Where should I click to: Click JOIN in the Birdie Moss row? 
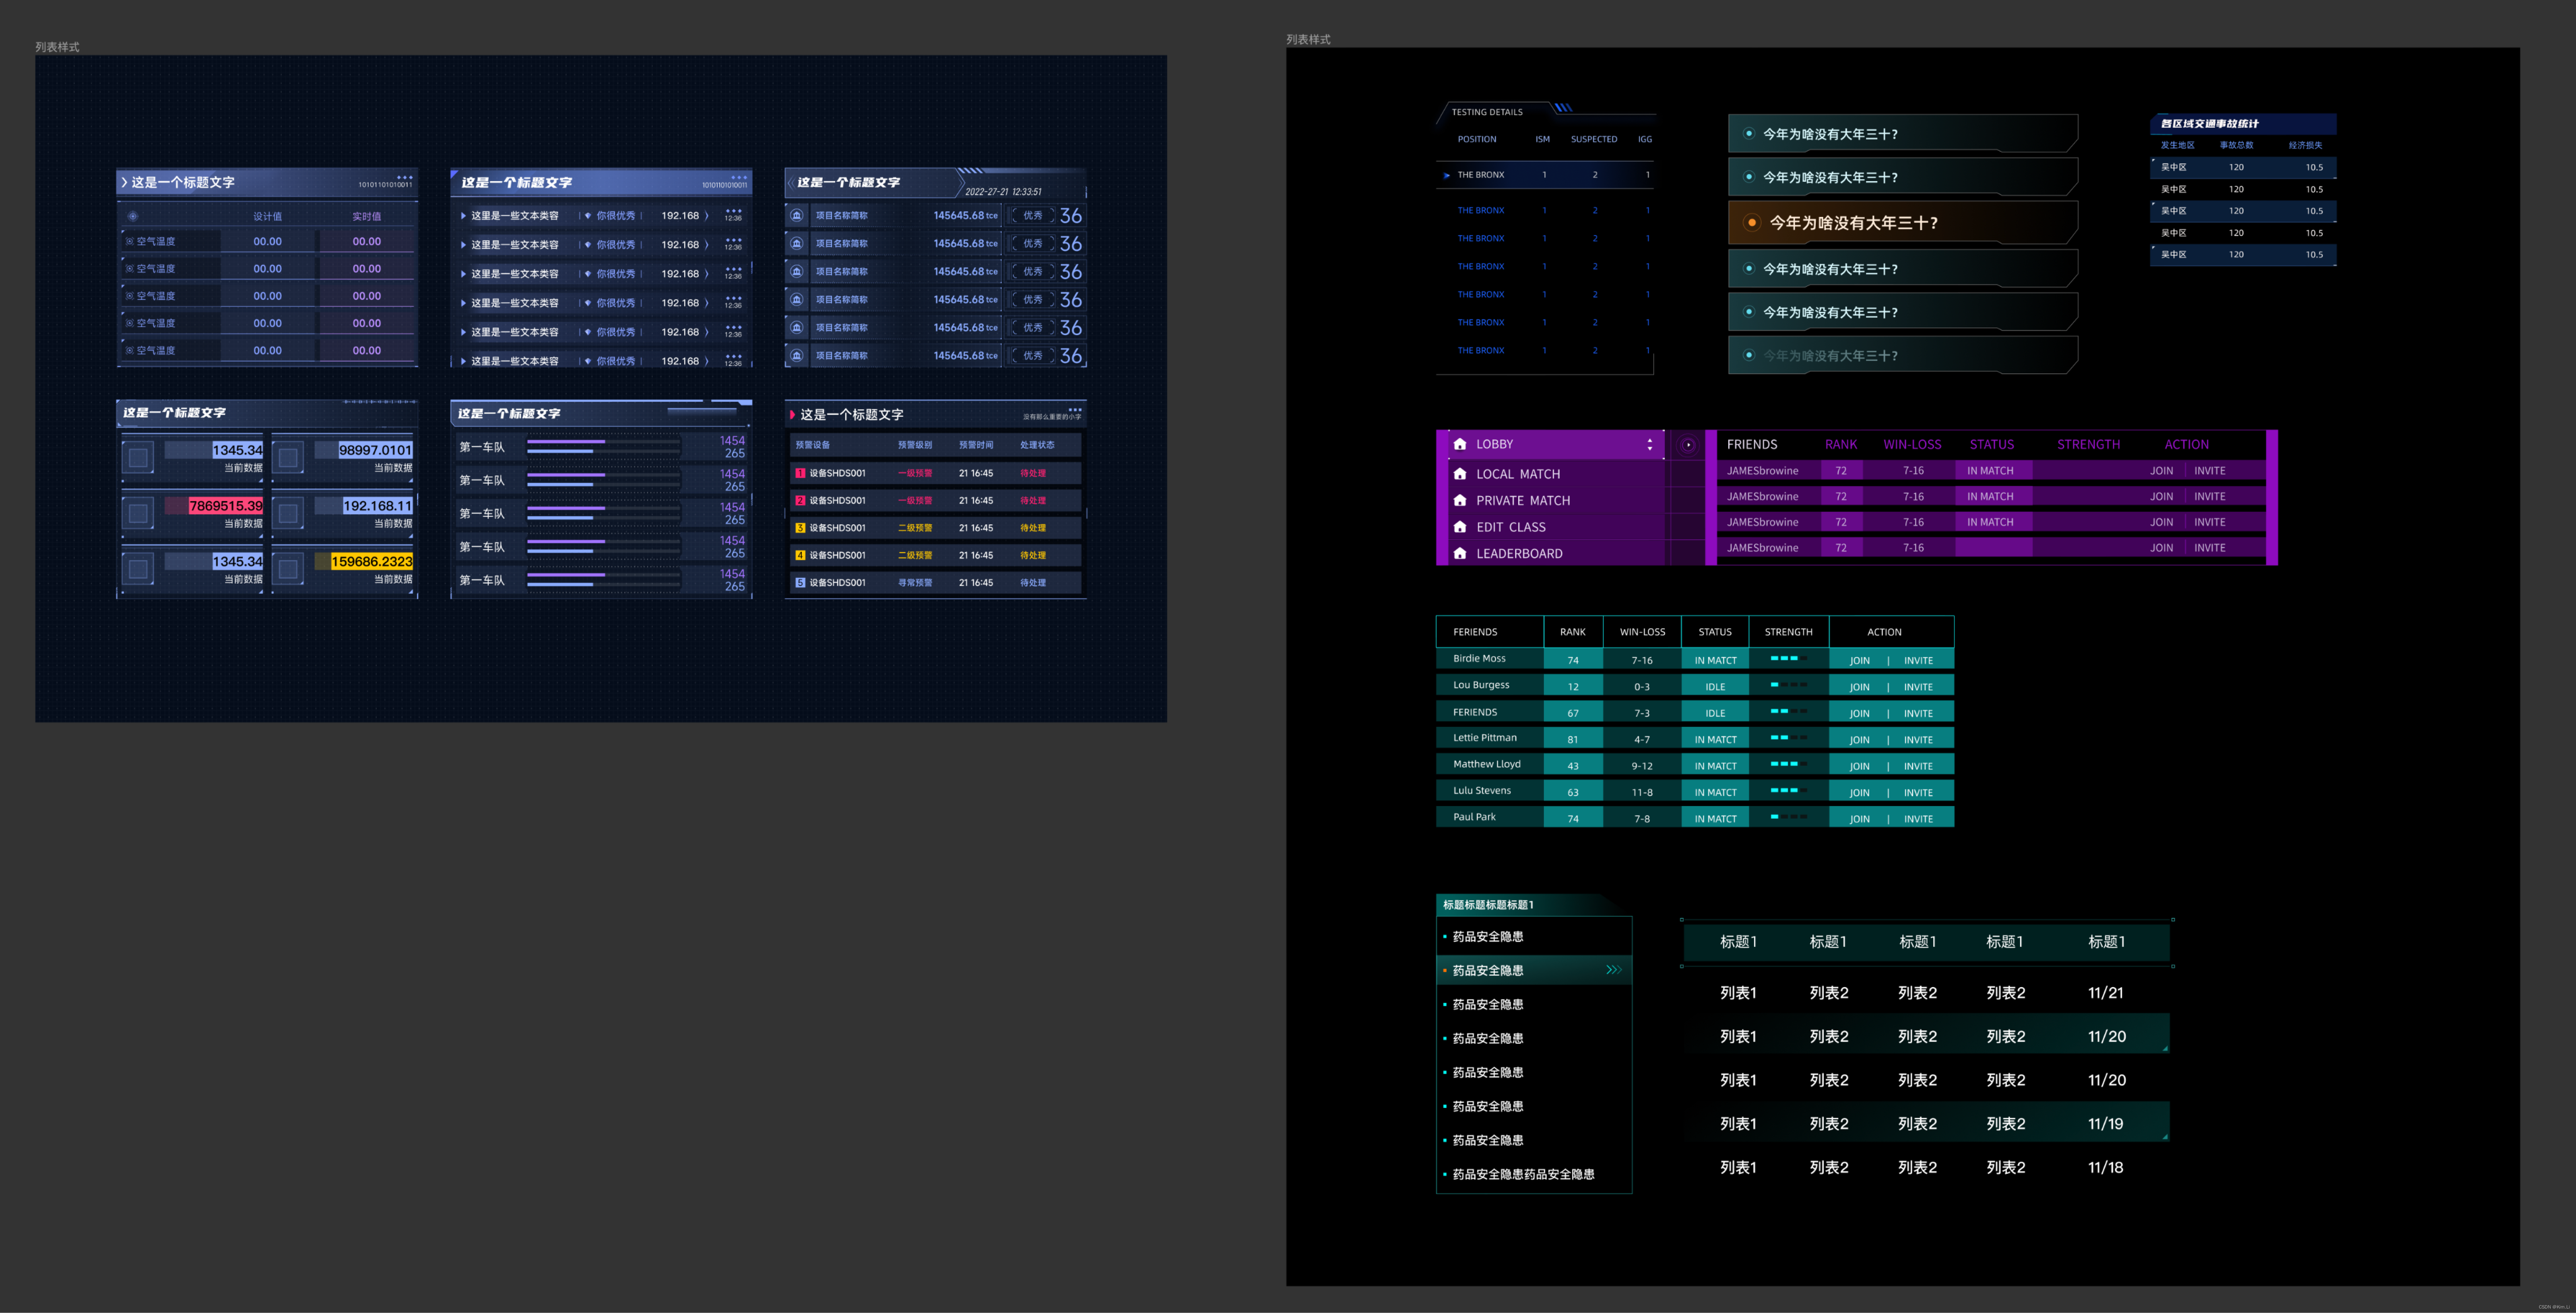(x=1859, y=660)
